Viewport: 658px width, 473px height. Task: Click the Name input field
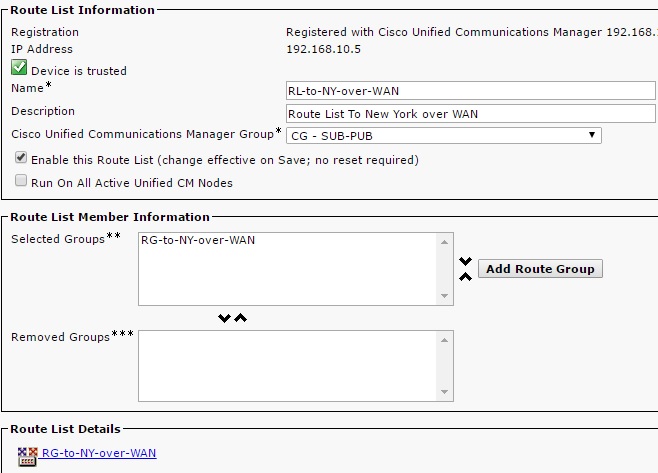pos(470,91)
